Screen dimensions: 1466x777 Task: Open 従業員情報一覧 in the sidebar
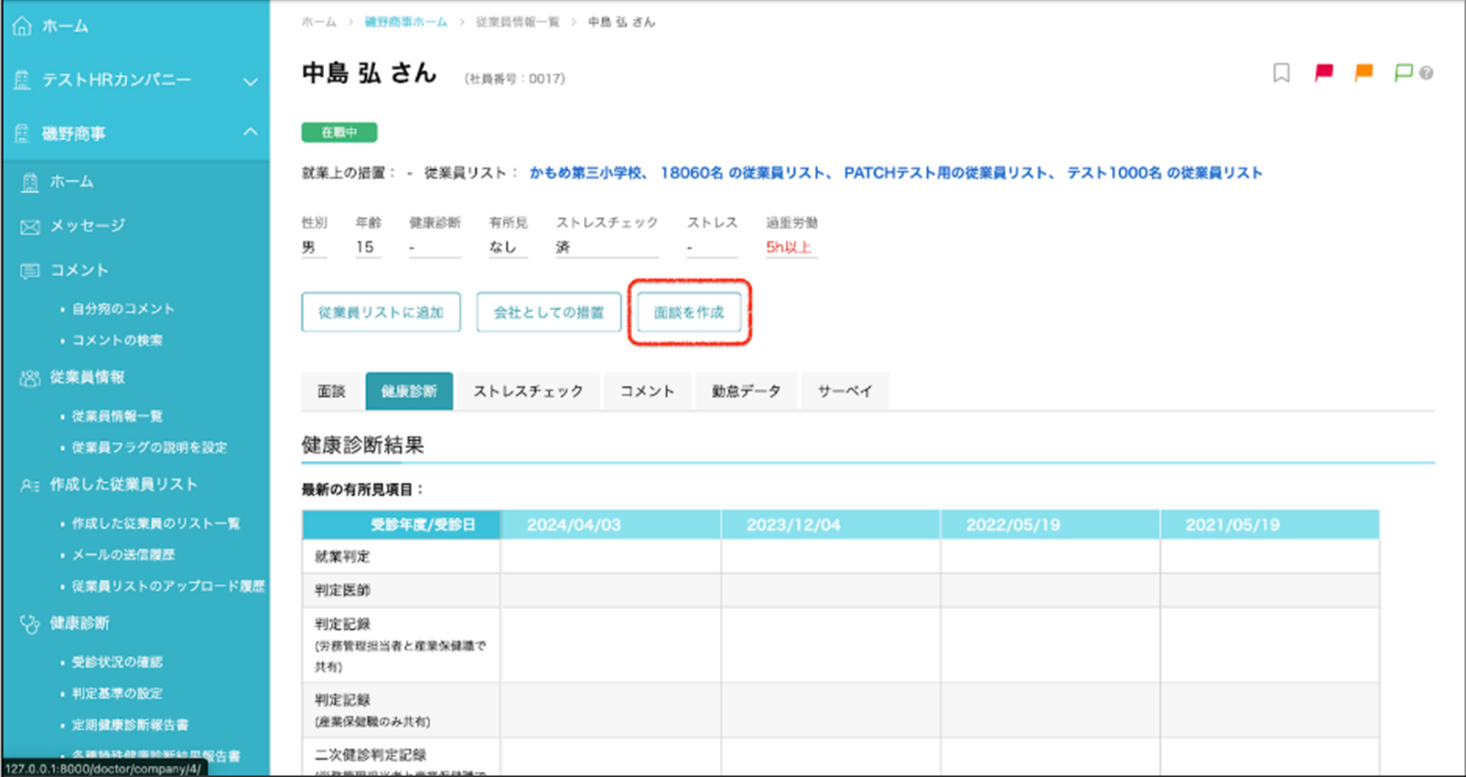pyautogui.click(x=117, y=416)
